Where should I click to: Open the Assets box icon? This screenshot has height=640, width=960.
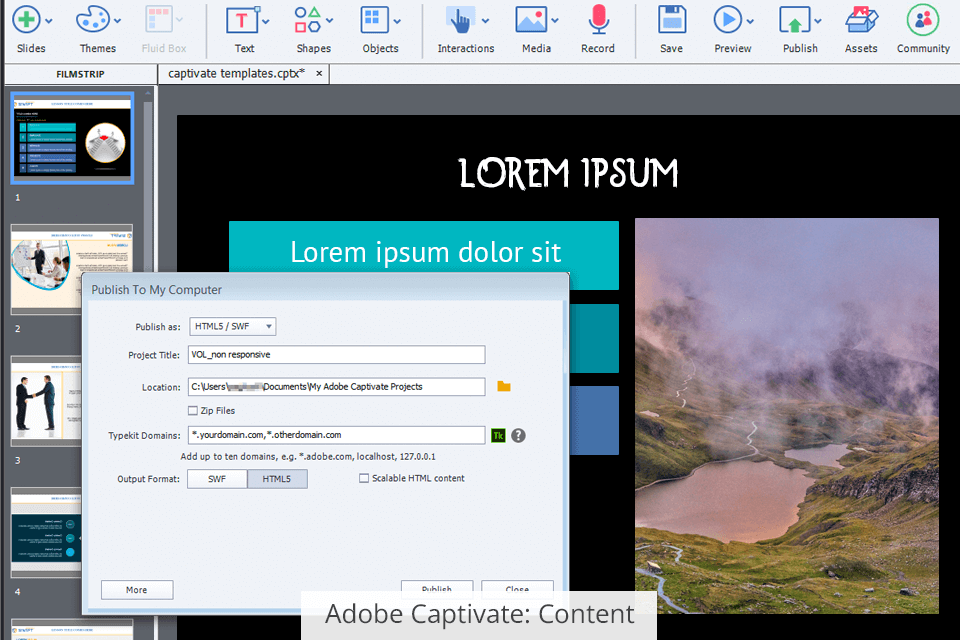pyautogui.click(x=861, y=20)
